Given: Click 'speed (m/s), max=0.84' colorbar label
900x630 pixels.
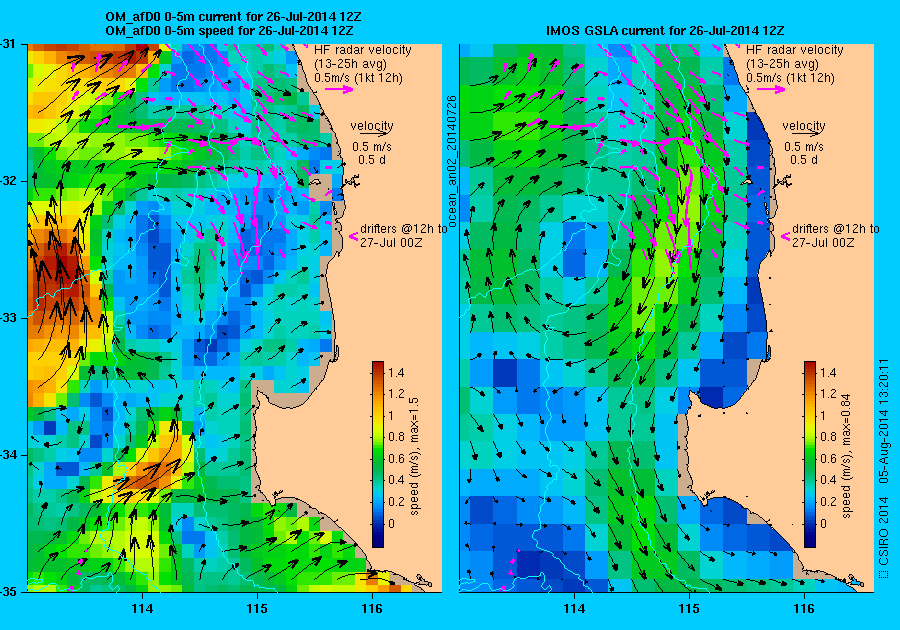Looking at the screenshot, I should [x=847, y=456].
